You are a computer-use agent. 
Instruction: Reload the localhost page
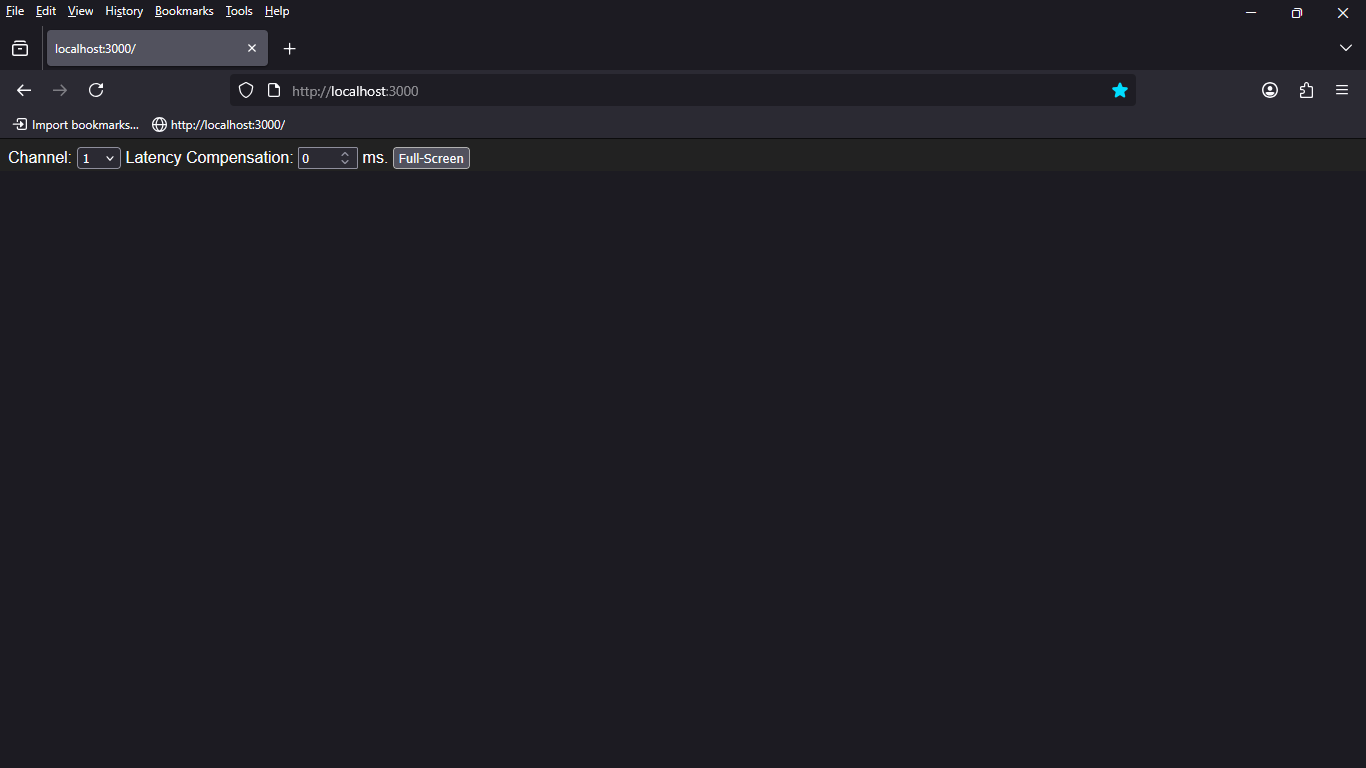pyautogui.click(x=96, y=90)
